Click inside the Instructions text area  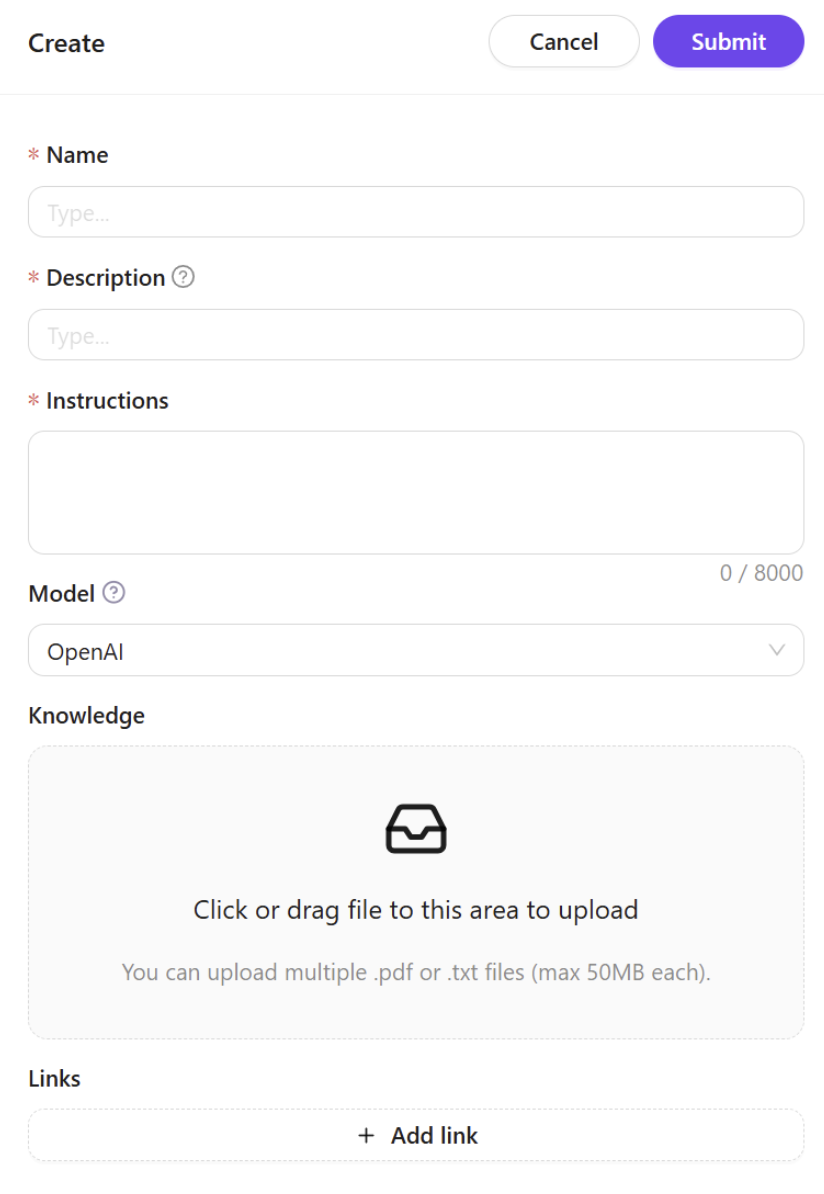pyautogui.click(x=416, y=492)
